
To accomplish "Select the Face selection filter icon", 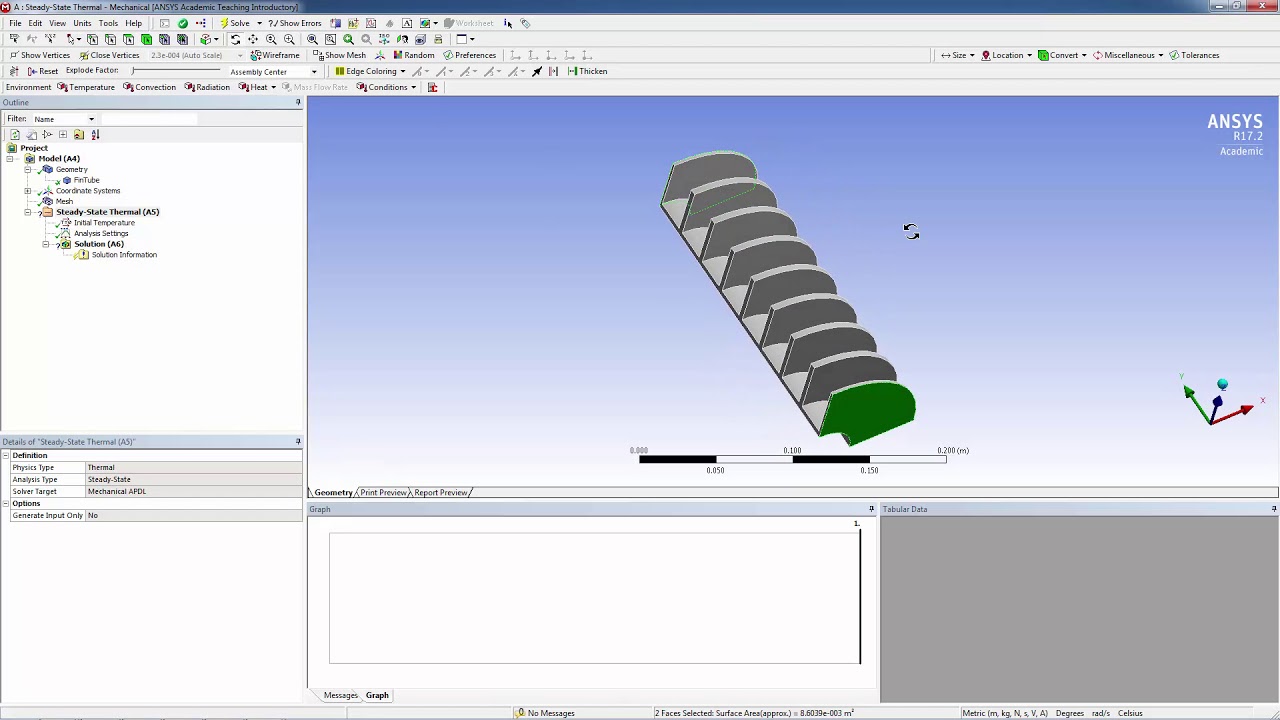I will (x=128, y=39).
